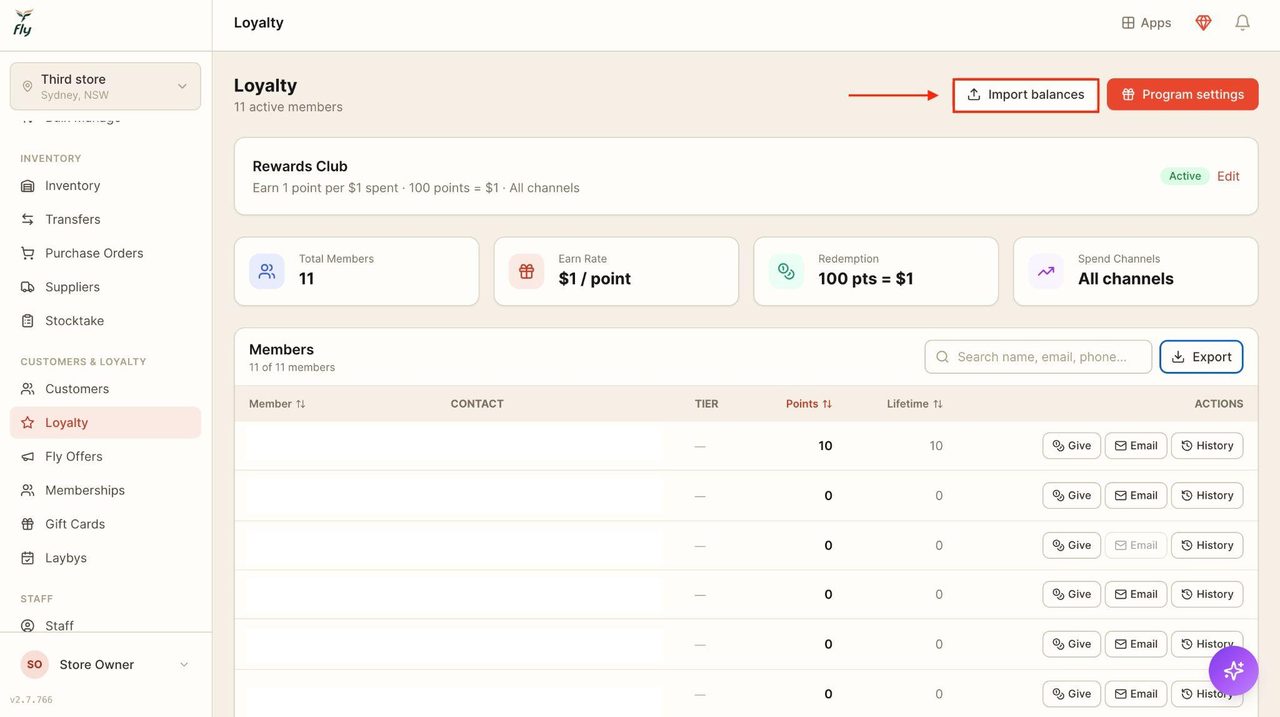Screen dimensions: 1280x717
Task: Click the search magnifier icon
Action: 942,357
